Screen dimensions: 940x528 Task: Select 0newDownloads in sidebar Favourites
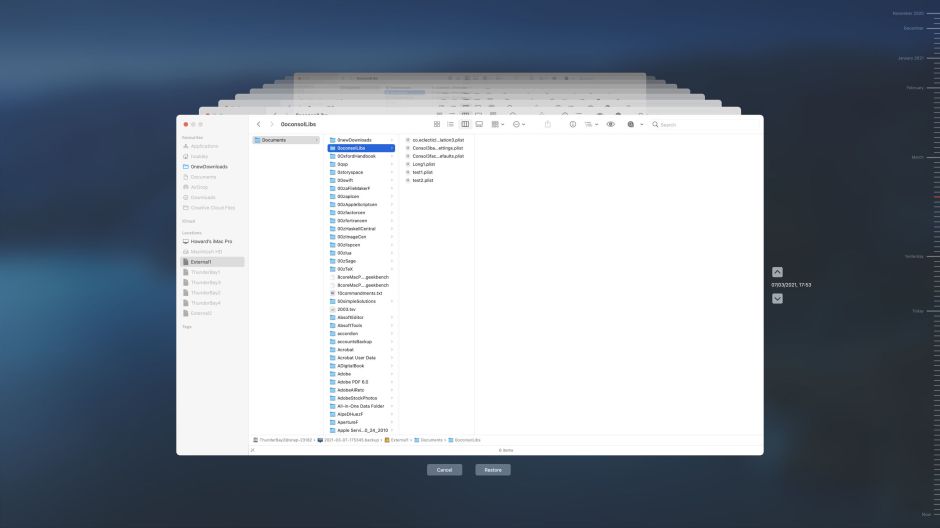coord(209,166)
